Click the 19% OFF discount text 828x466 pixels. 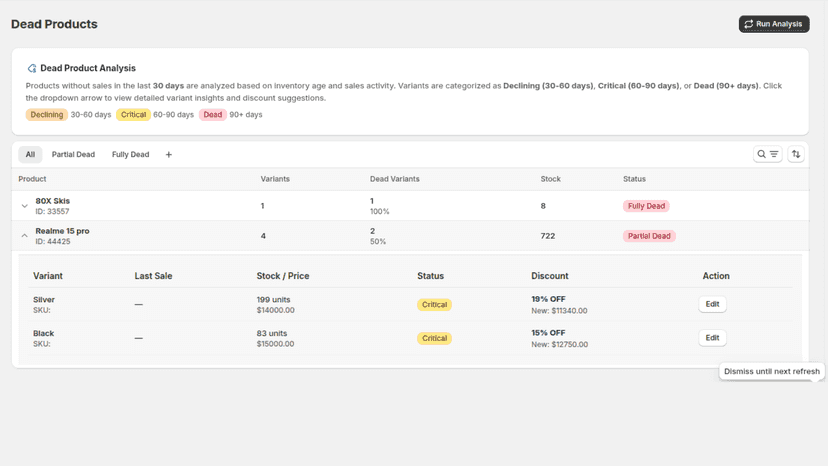548,299
